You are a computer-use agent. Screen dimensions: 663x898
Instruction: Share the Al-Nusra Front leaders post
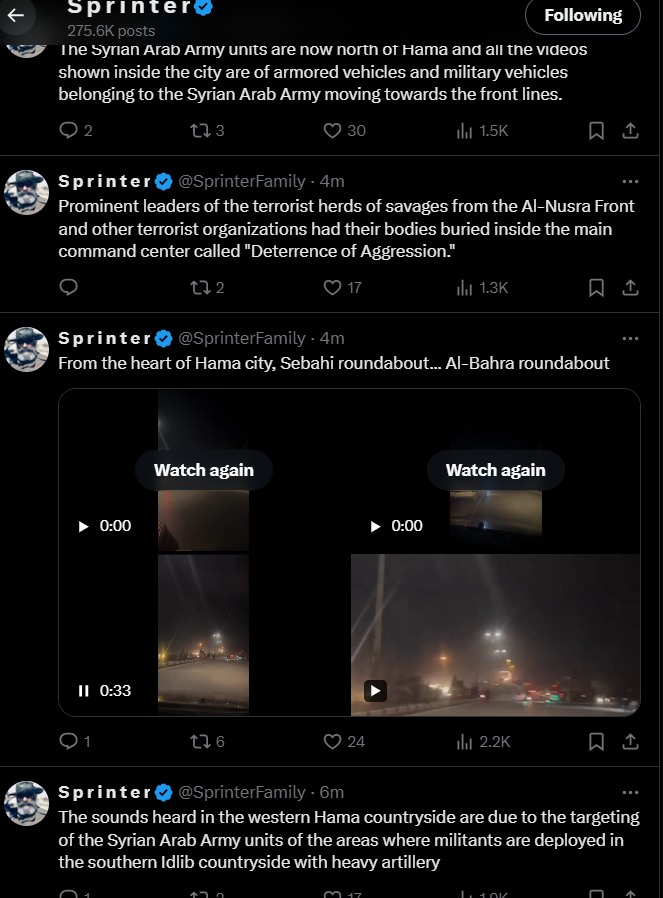point(630,287)
